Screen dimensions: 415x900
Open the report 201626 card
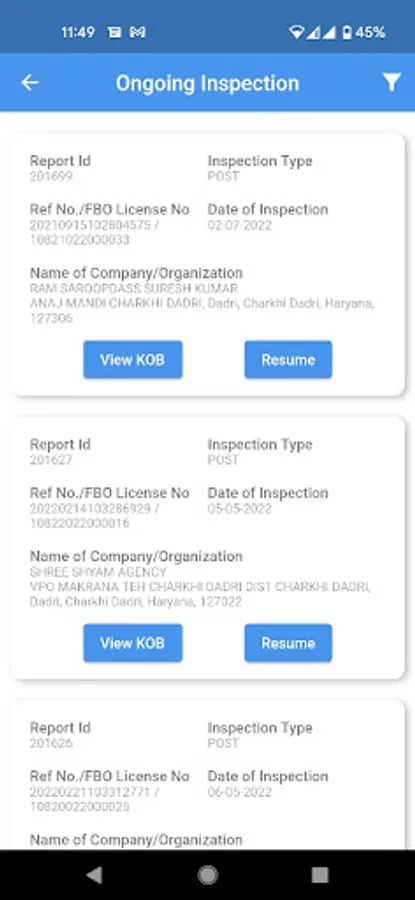208,775
